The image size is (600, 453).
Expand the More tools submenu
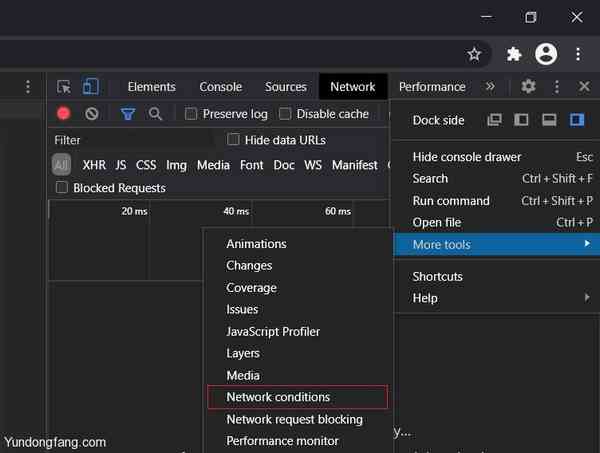496,244
